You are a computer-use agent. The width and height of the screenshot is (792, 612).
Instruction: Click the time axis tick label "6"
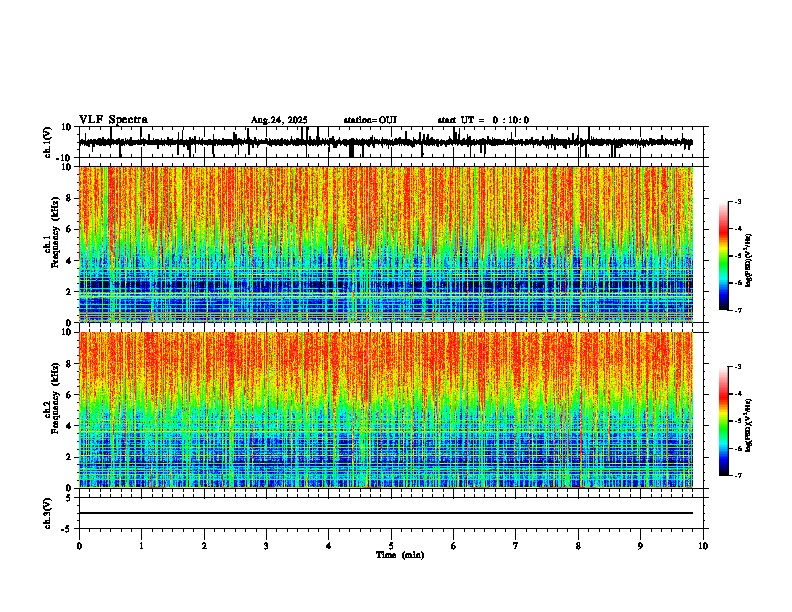[x=454, y=546]
